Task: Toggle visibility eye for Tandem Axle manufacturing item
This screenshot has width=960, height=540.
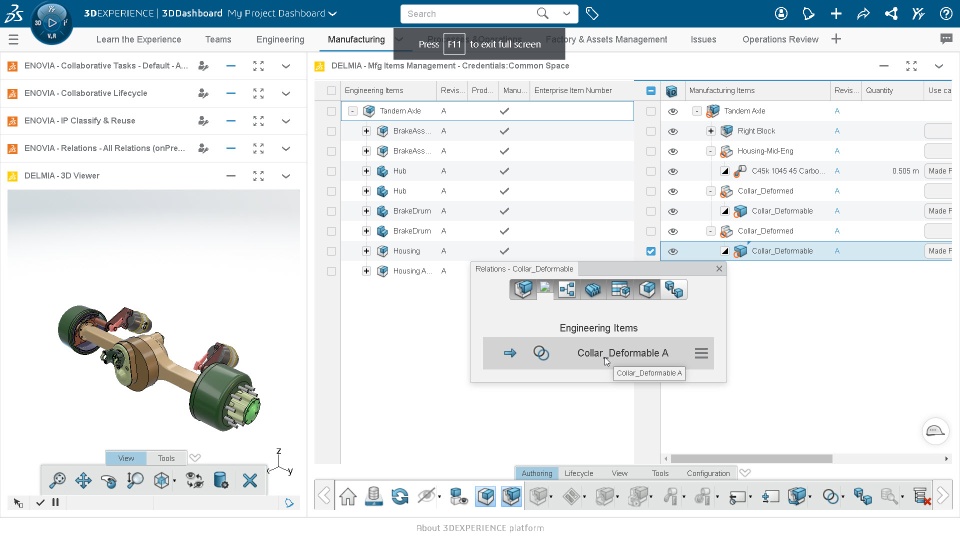Action: (x=673, y=111)
